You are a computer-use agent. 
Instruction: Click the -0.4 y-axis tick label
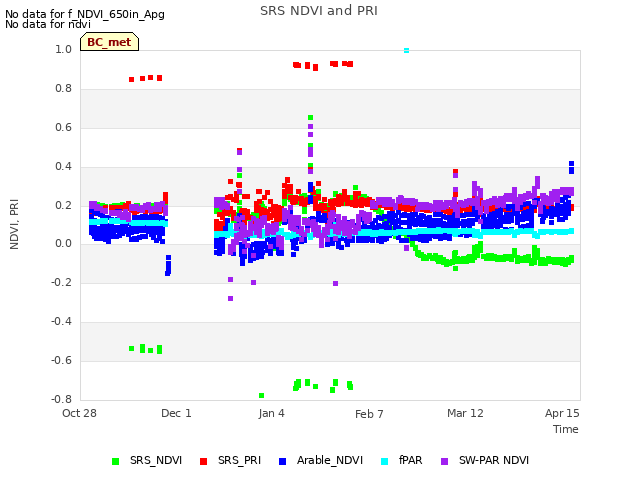[x=61, y=322]
